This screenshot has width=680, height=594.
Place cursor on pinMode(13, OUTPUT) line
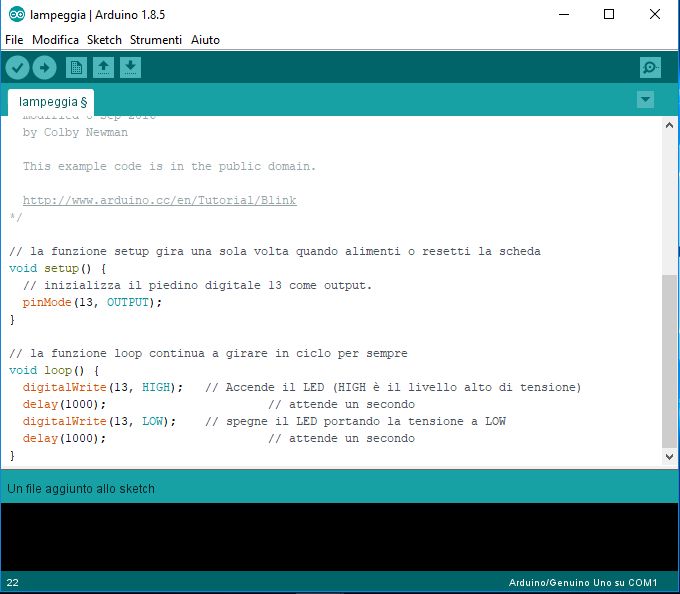tap(92, 302)
